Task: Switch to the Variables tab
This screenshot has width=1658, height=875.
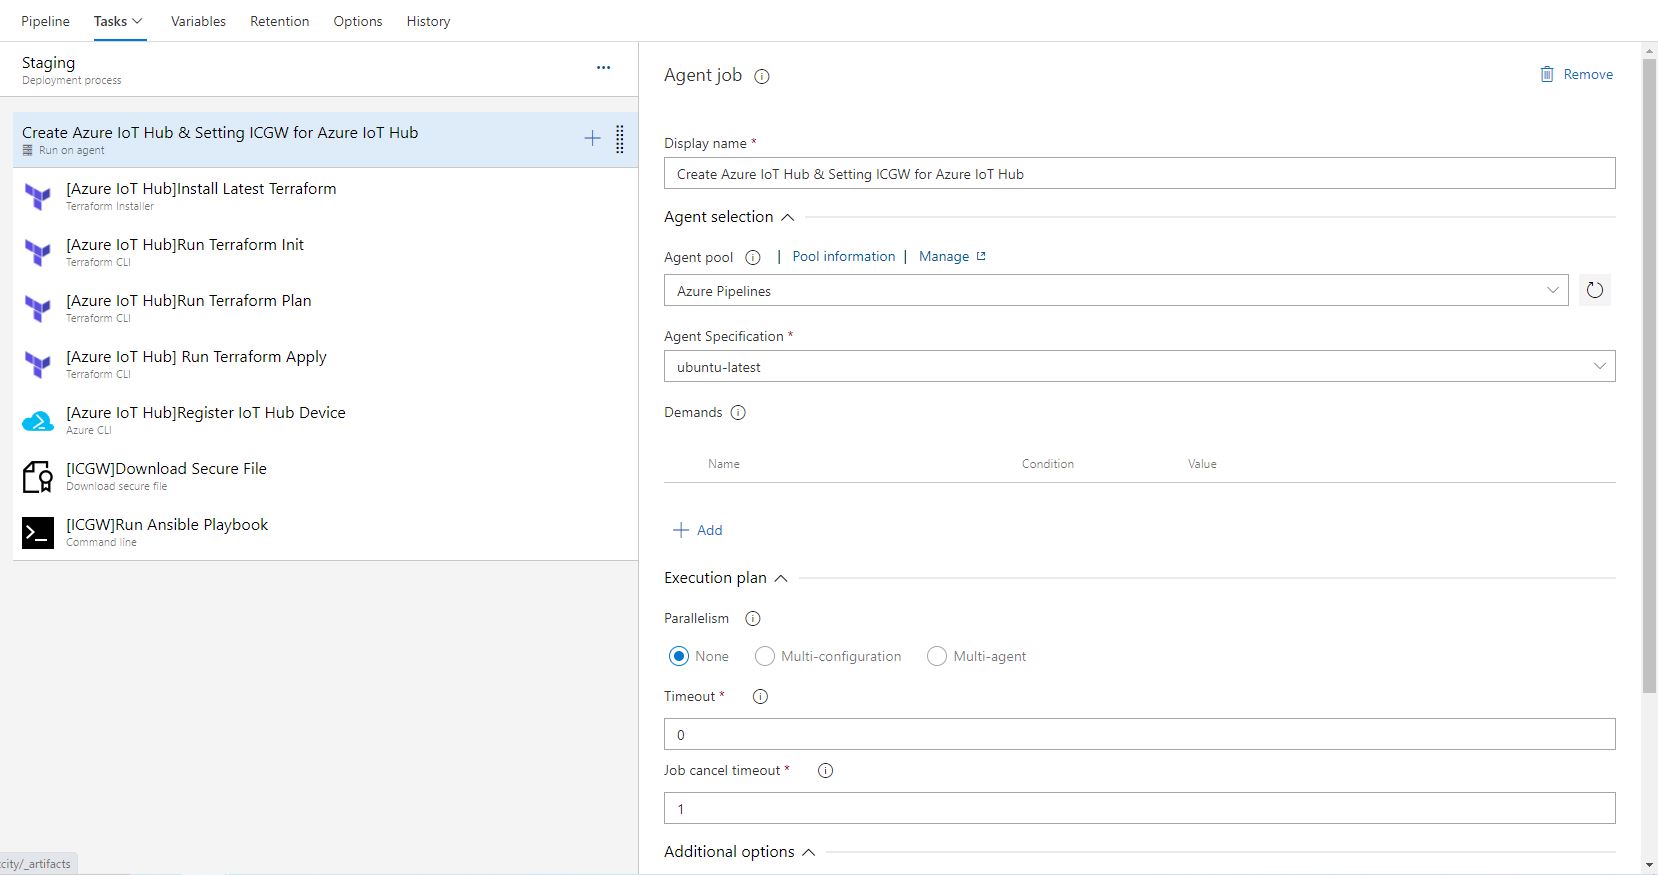Action: click(x=198, y=21)
